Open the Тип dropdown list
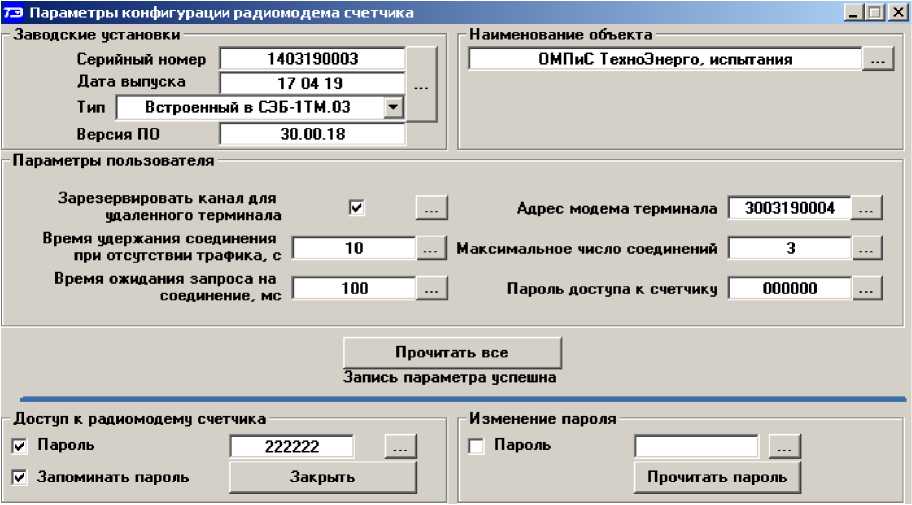The image size is (912, 505). tap(394, 108)
